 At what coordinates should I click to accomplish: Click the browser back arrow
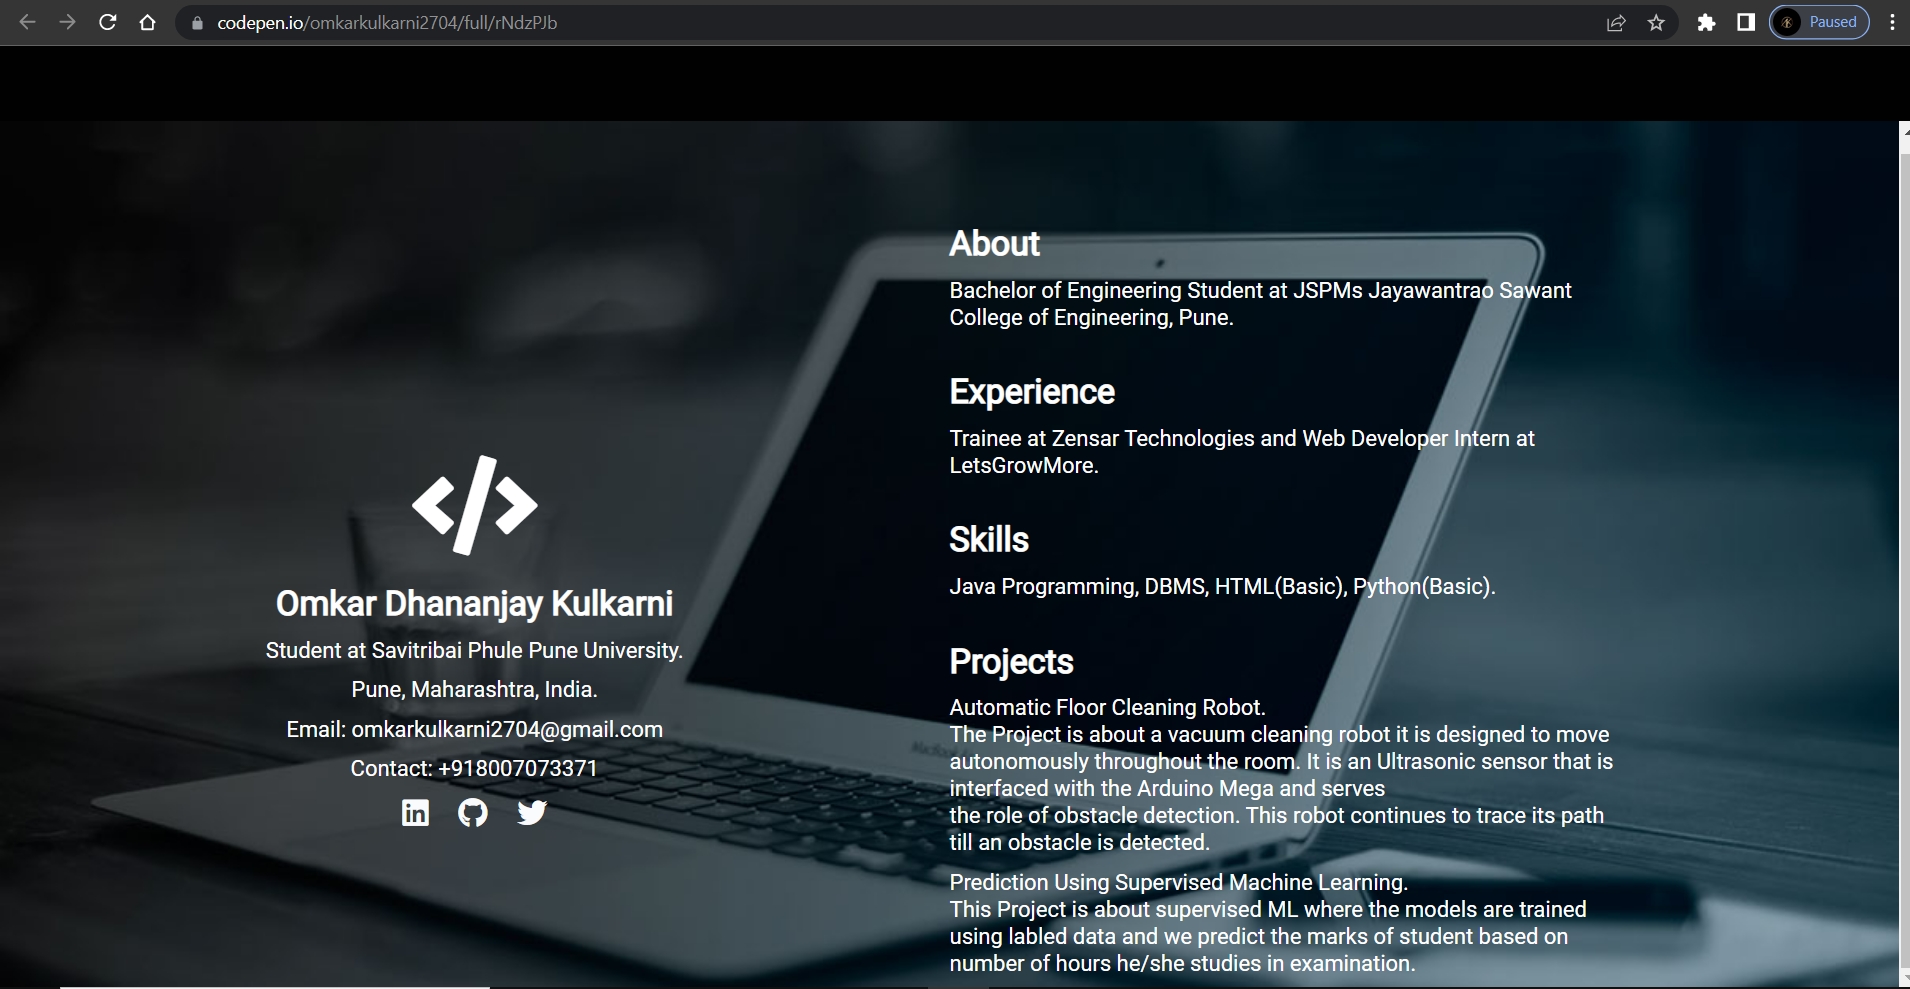point(25,22)
